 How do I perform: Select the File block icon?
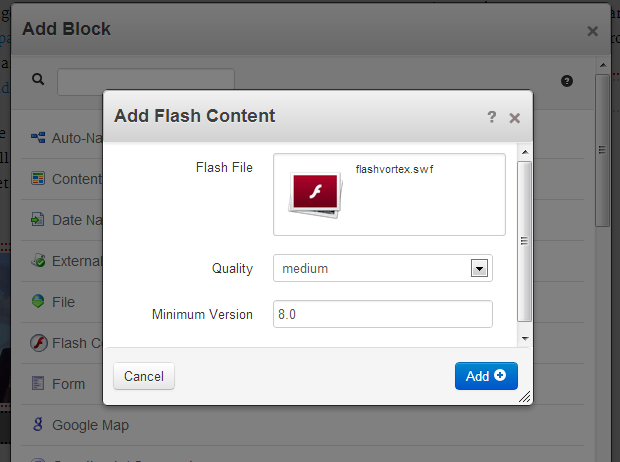[38, 301]
